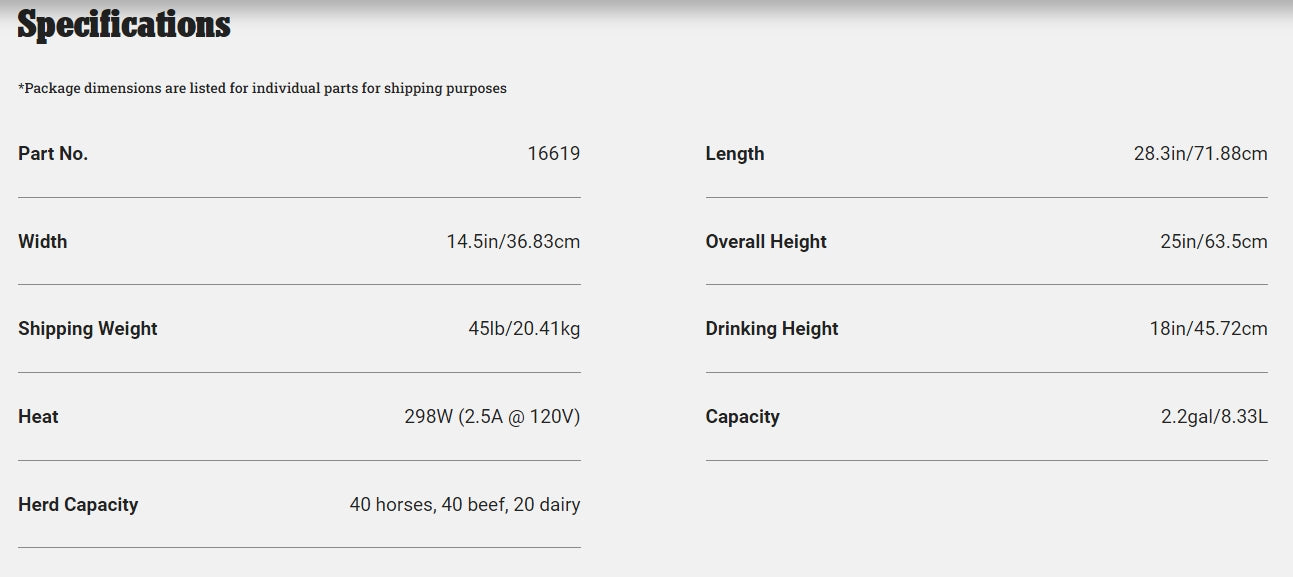Select the Heat label
The width and height of the screenshot is (1293, 577).
click(x=38, y=417)
